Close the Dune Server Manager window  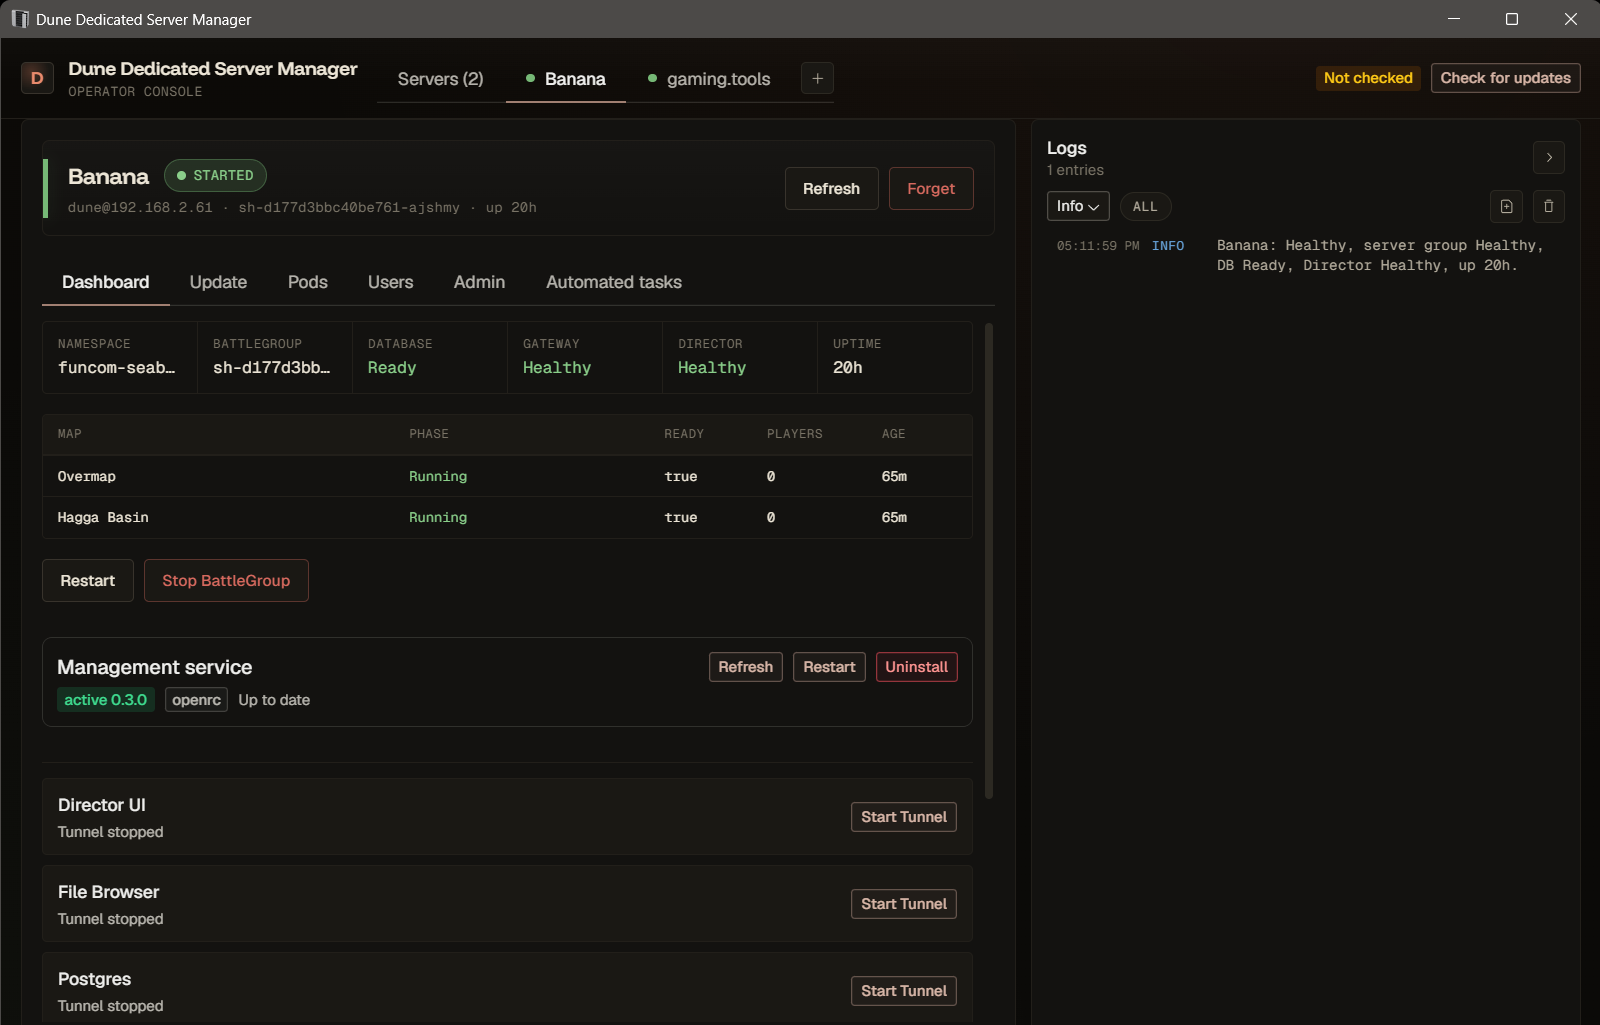coord(1571,19)
